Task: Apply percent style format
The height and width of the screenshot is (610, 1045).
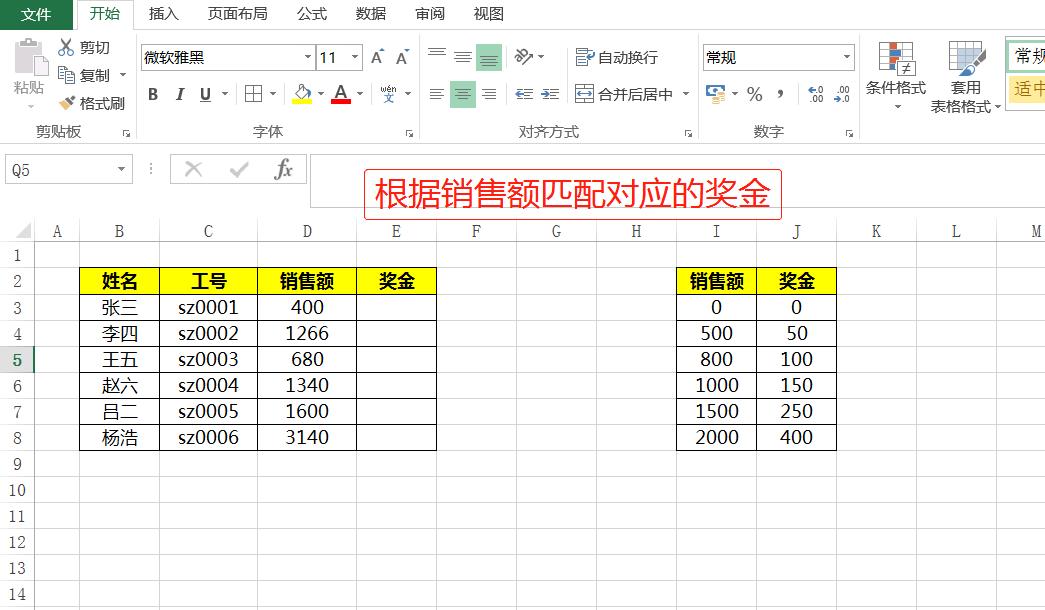Action: [754, 94]
